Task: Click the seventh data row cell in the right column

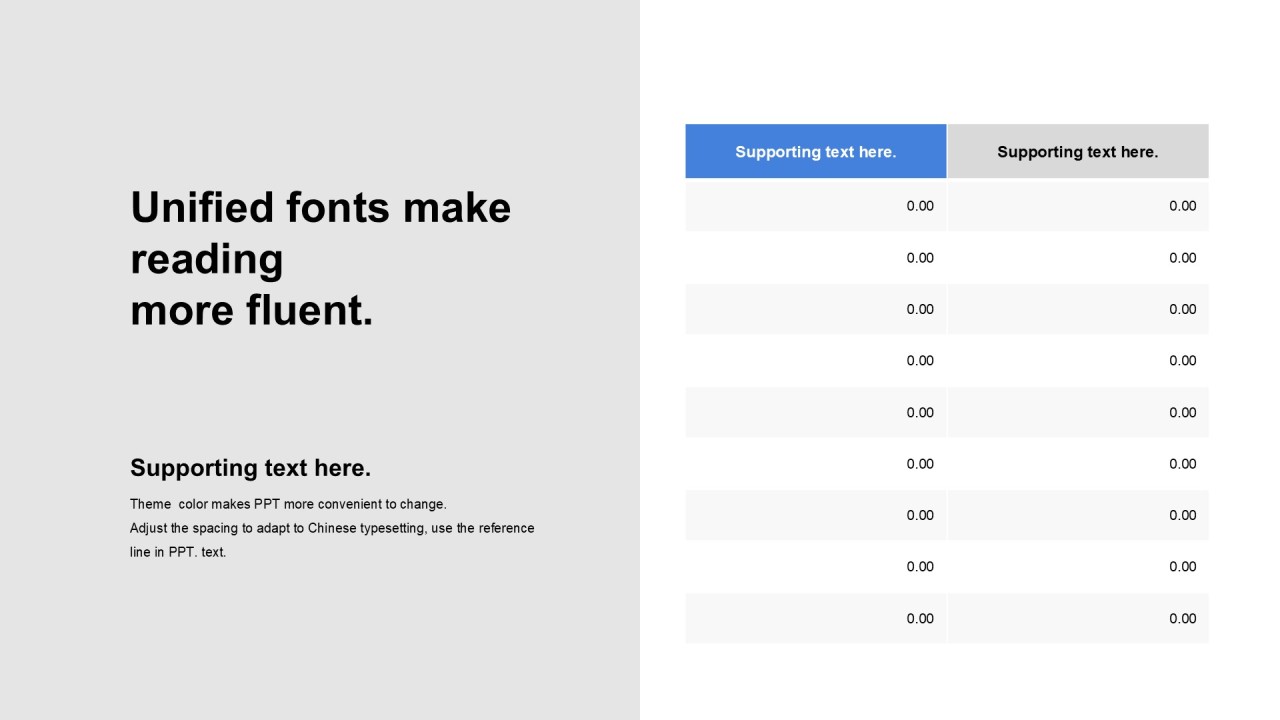Action: pos(1078,515)
